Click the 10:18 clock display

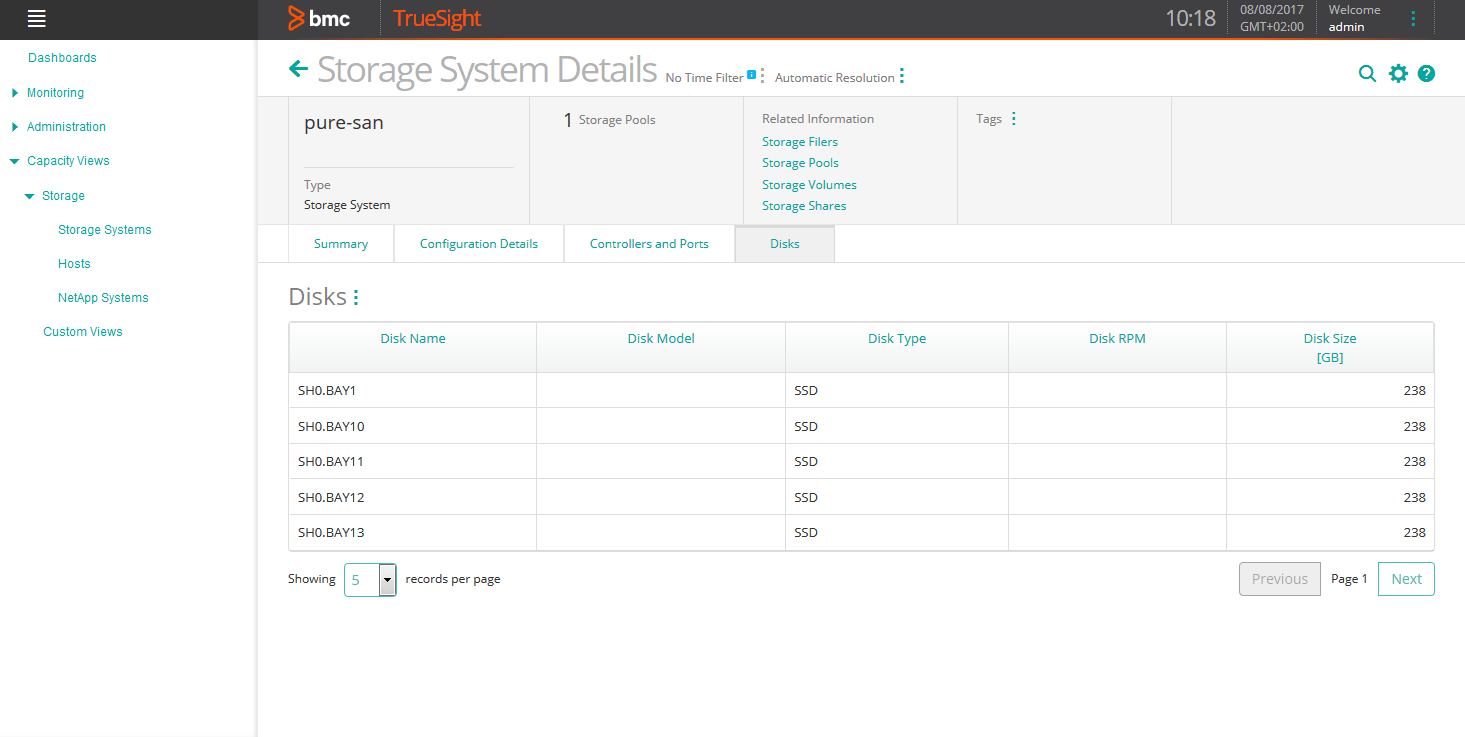tap(1190, 18)
